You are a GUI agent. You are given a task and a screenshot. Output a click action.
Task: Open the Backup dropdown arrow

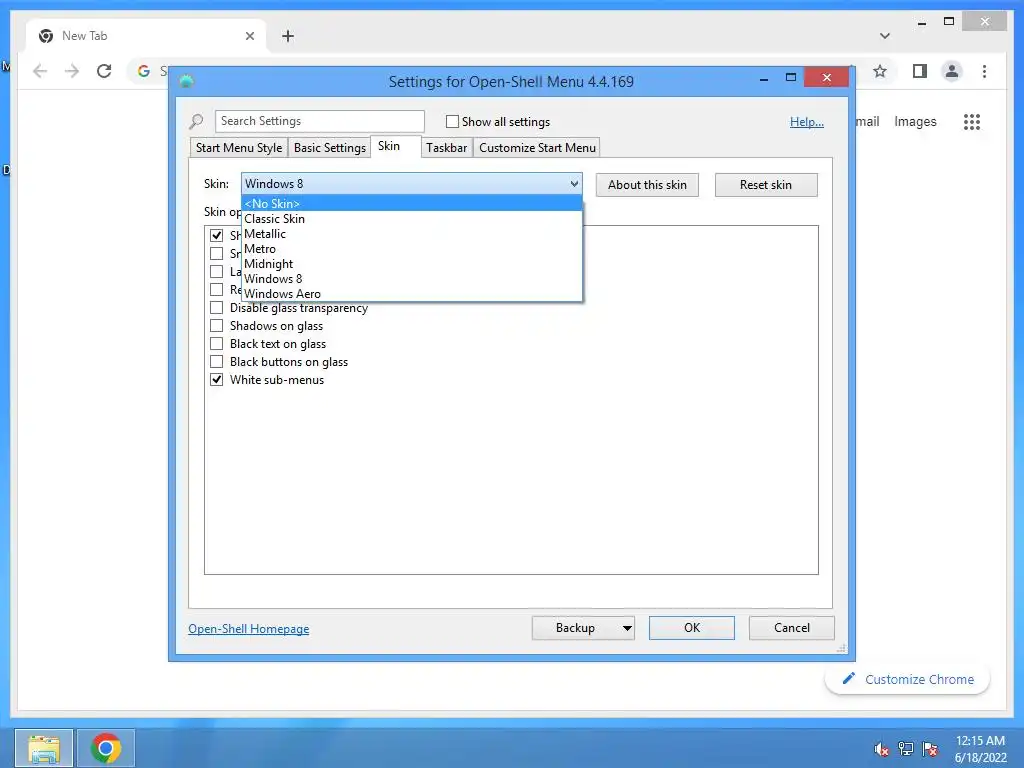(x=627, y=628)
